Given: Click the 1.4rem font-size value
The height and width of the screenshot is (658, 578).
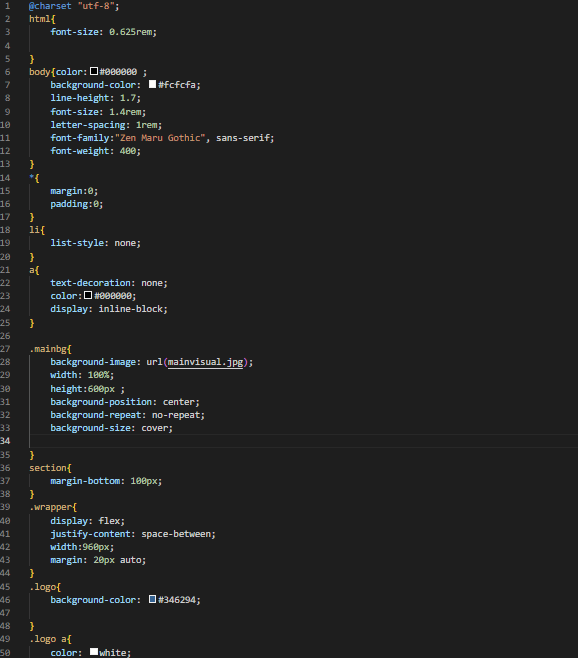Looking at the screenshot, I should (125, 112).
